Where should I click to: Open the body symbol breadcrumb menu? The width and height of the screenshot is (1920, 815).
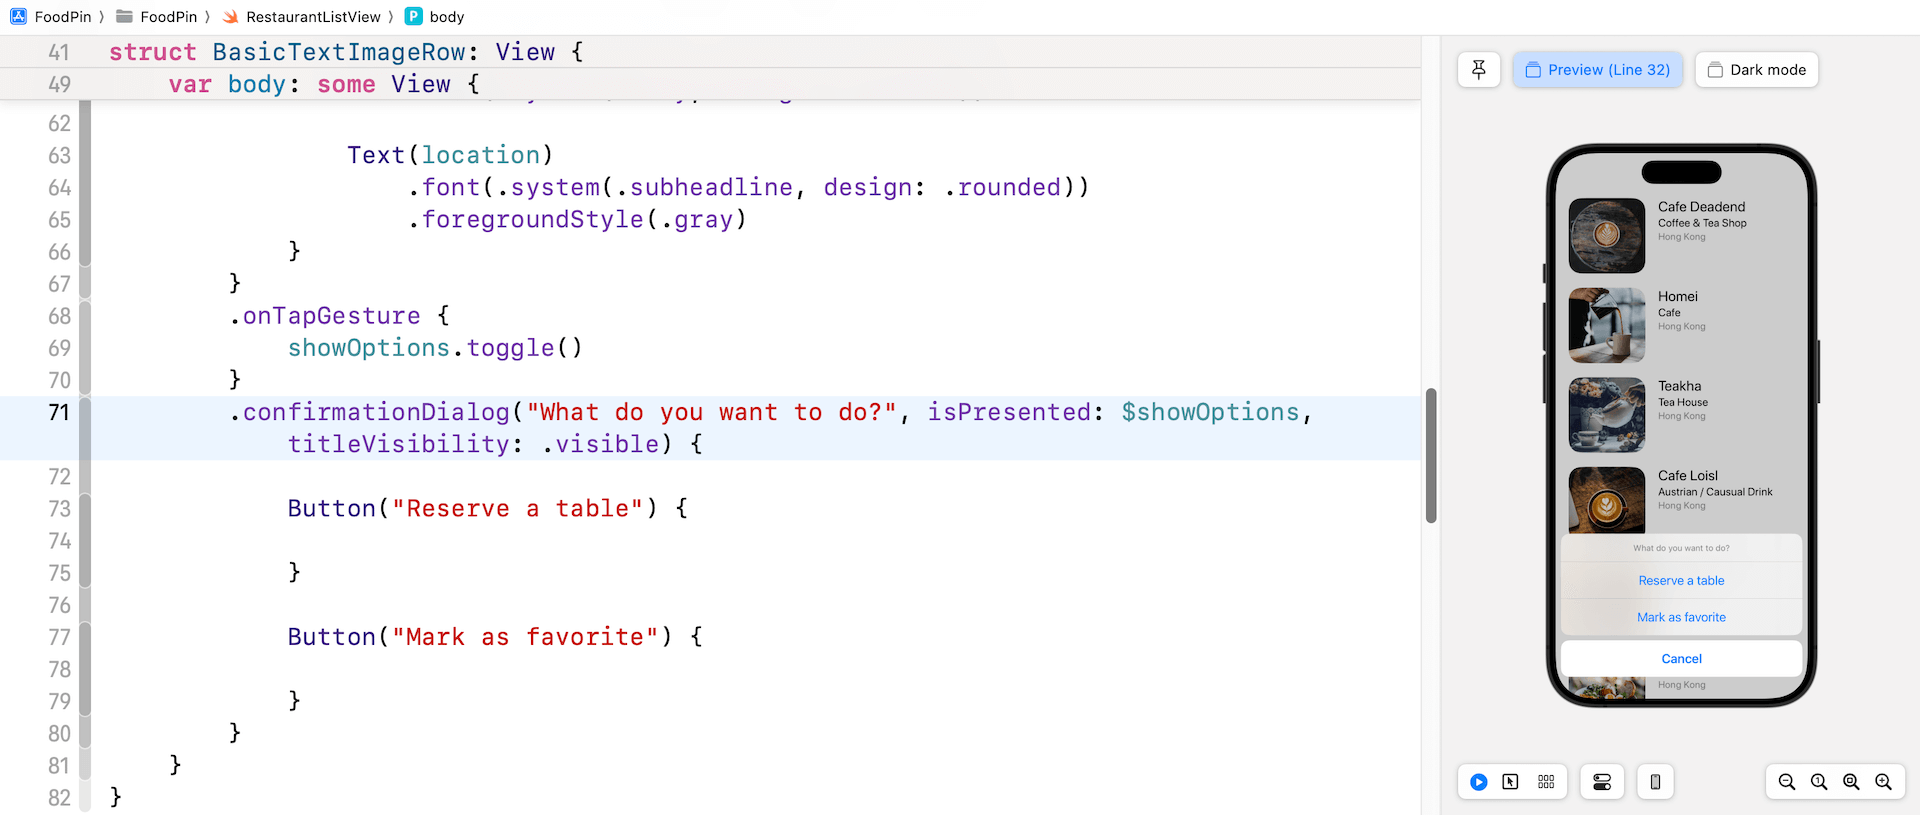[446, 17]
